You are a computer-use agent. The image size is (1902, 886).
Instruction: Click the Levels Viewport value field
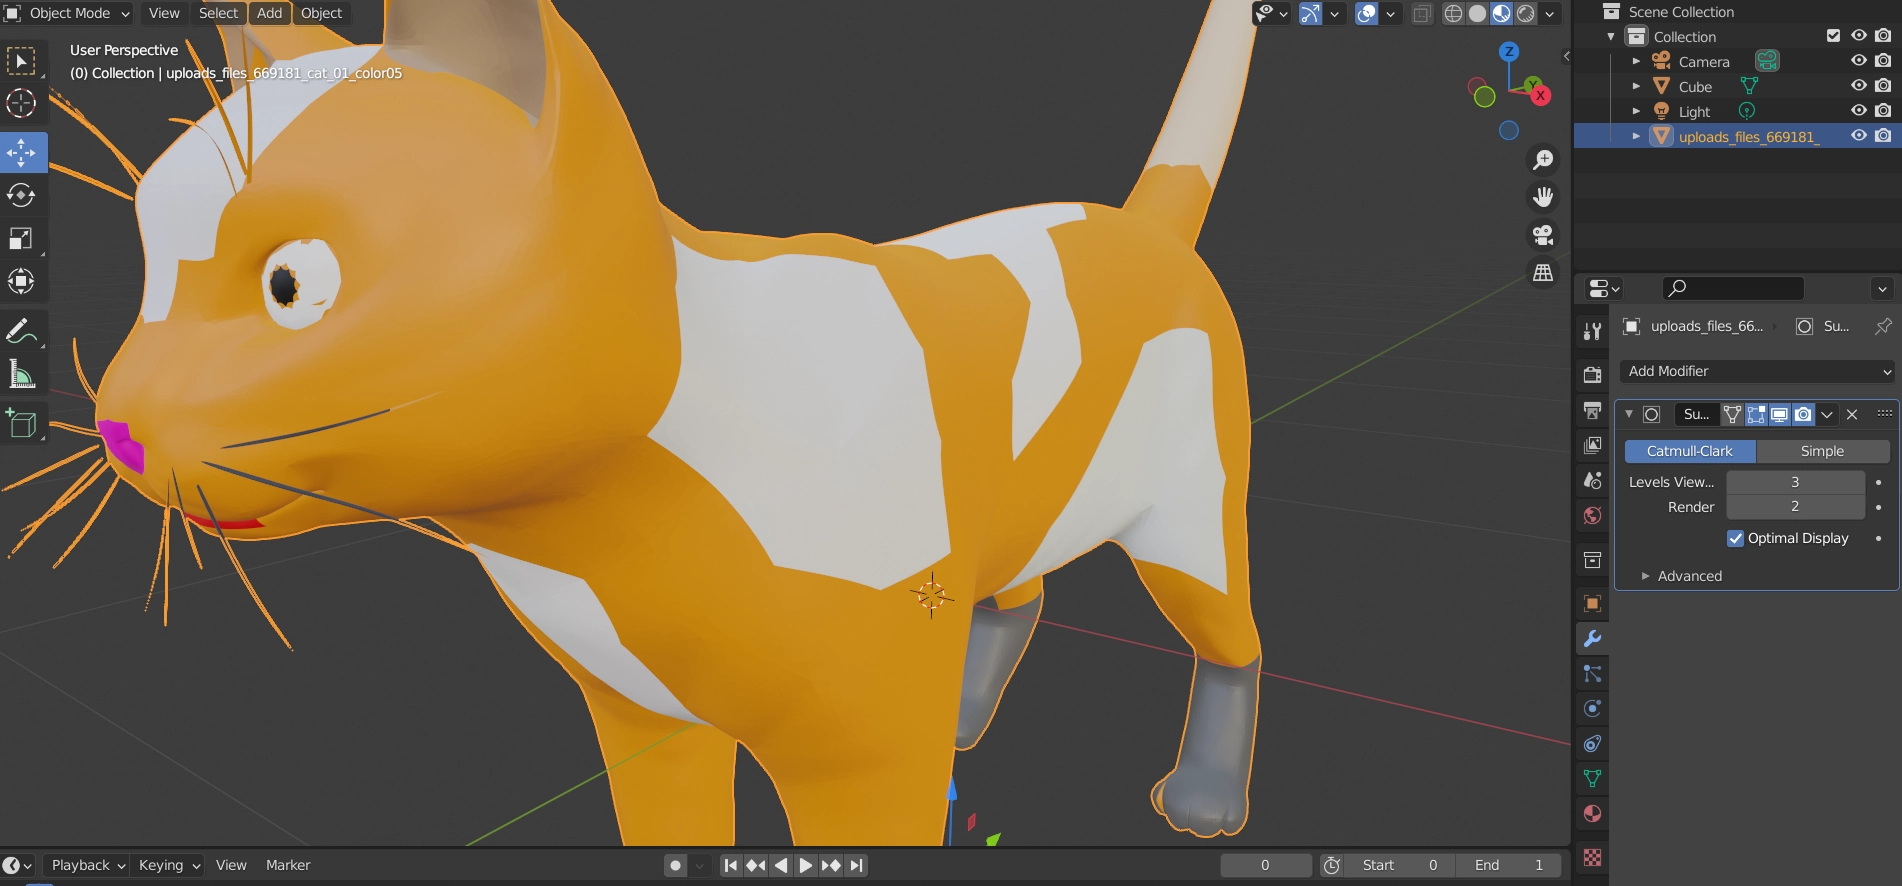coord(1794,482)
